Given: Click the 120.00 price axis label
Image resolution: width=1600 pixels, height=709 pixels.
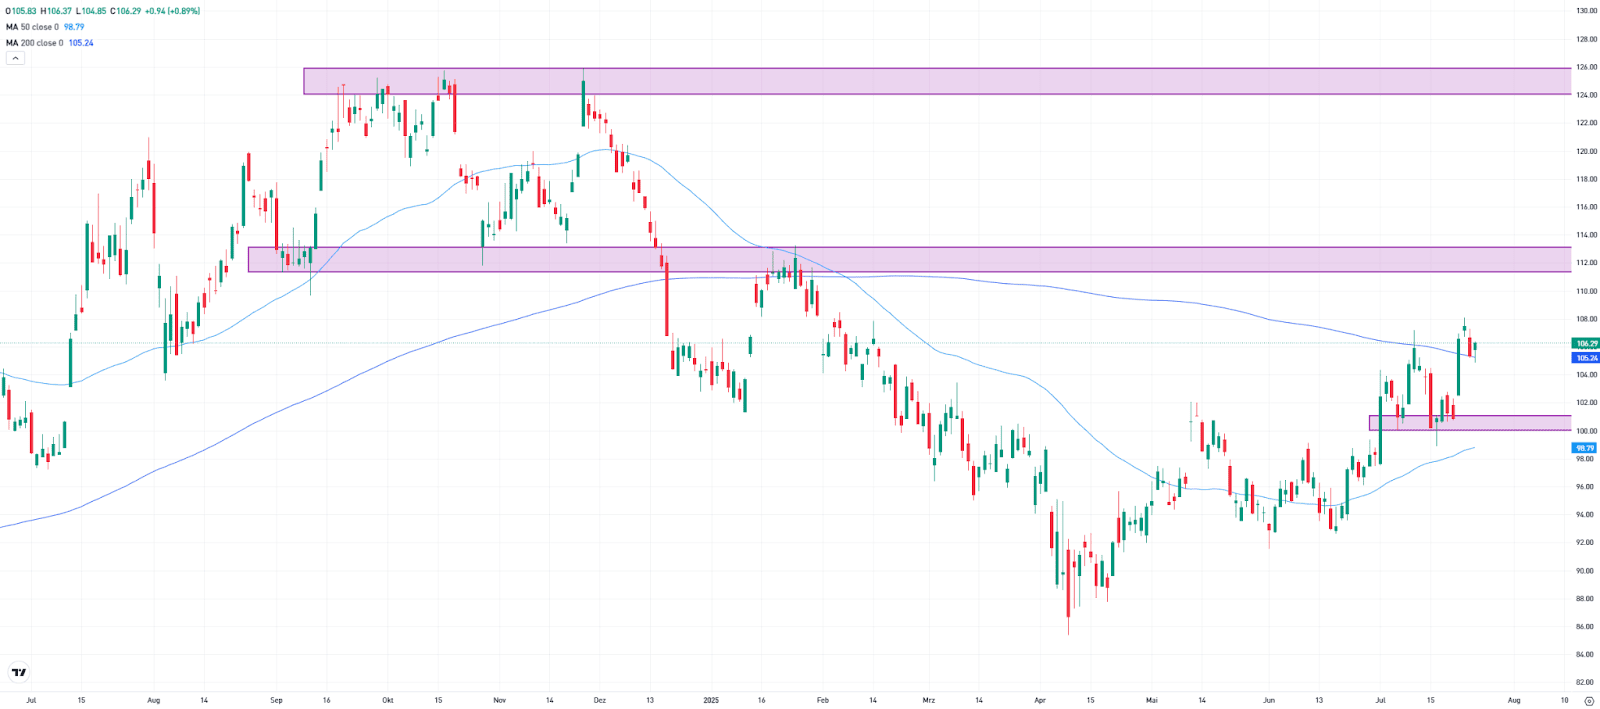Looking at the screenshot, I should [x=1586, y=151].
